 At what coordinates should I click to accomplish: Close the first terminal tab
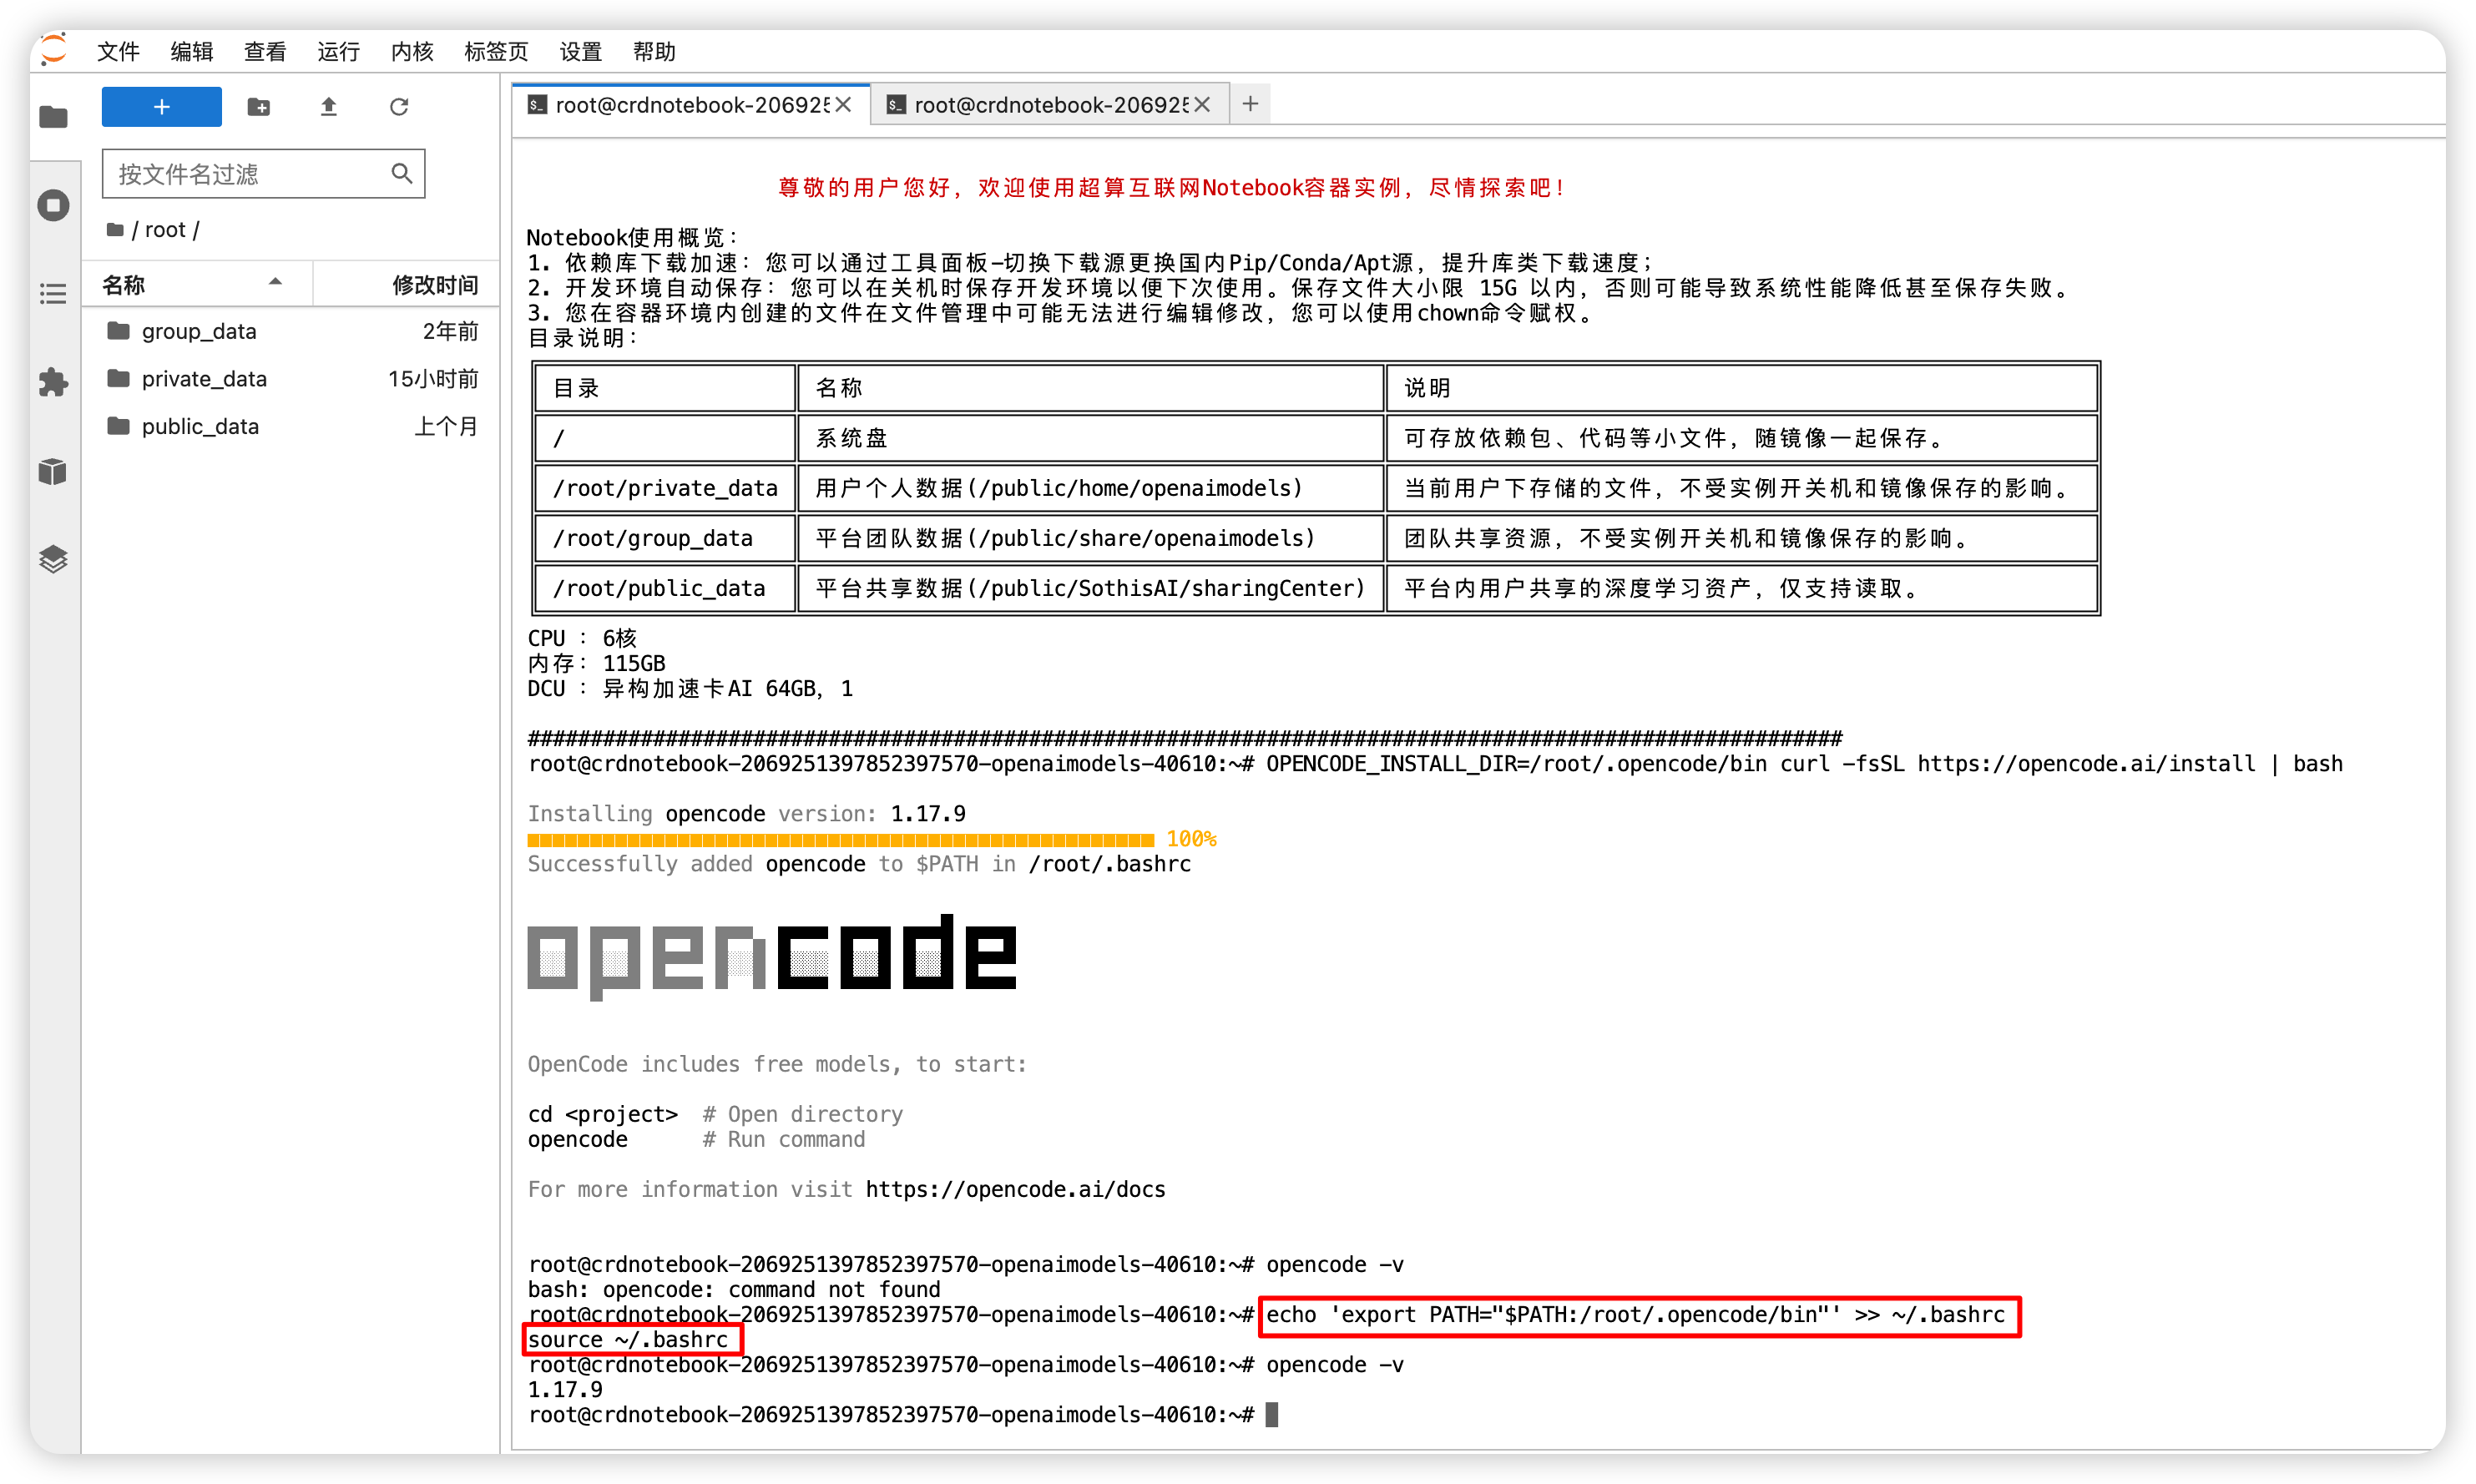844,105
